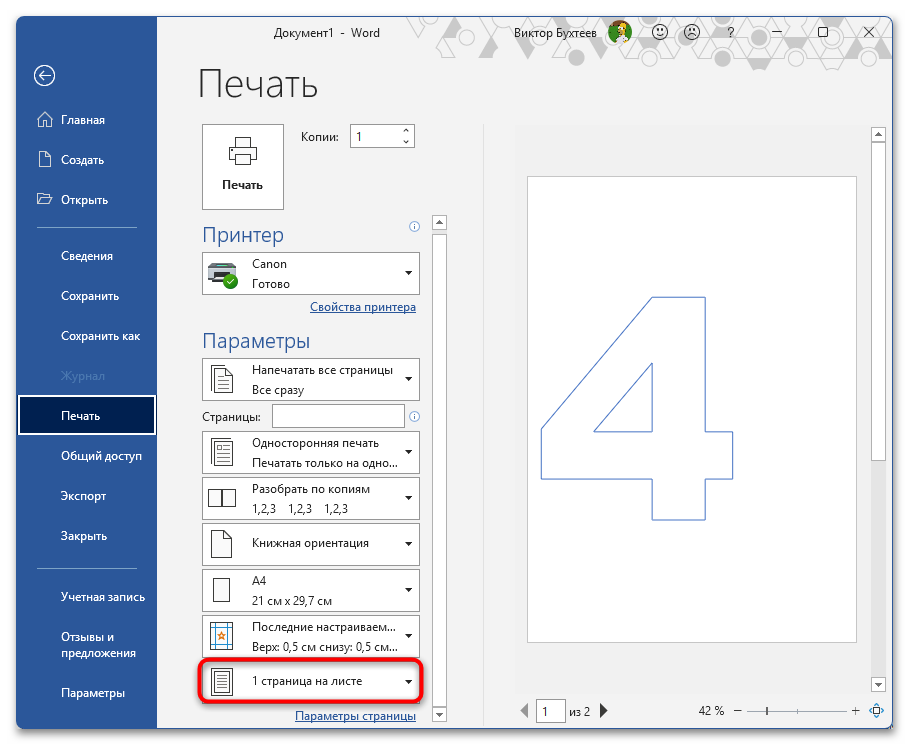The height and width of the screenshot is (745, 909).
Task: Click the info icon next to Страницы field
Action: click(x=414, y=417)
